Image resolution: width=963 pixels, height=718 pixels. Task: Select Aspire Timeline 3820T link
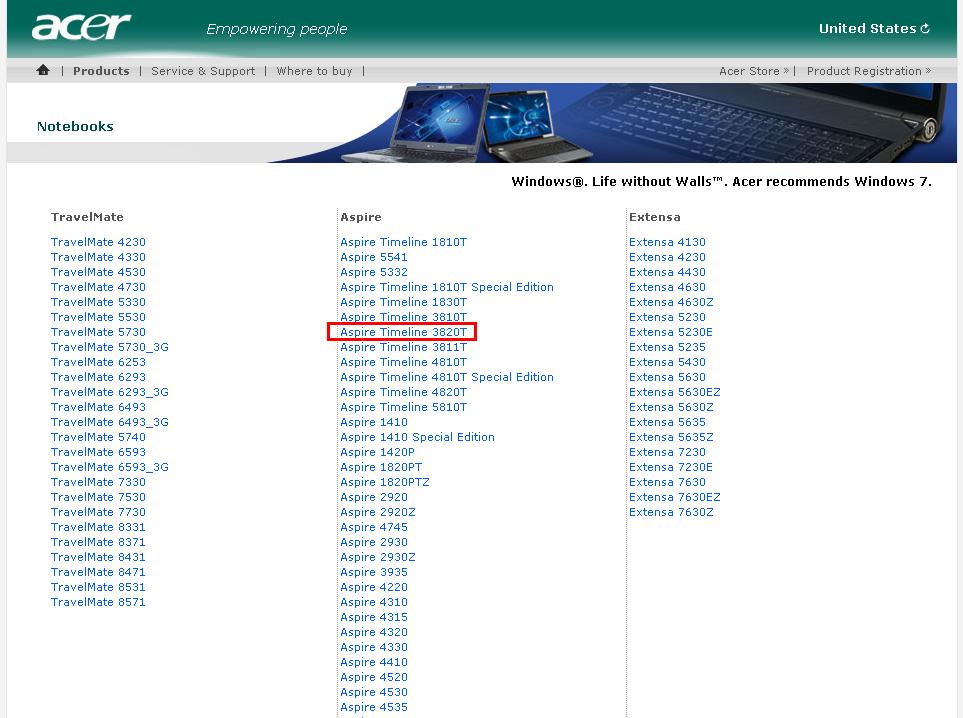pos(404,332)
